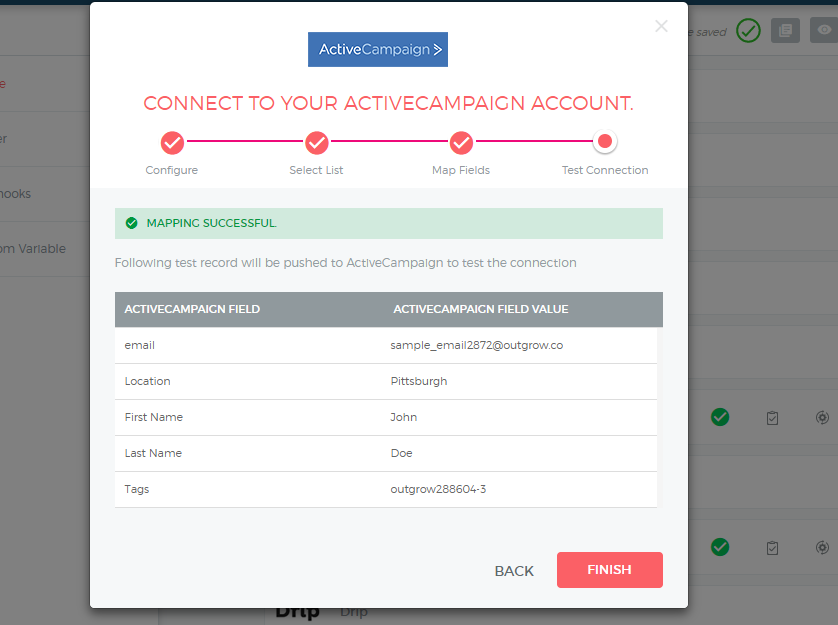Click the upper clipboard icon in background row
Image resolution: width=838 pixels, height=625 pixels.
[772, 418]
